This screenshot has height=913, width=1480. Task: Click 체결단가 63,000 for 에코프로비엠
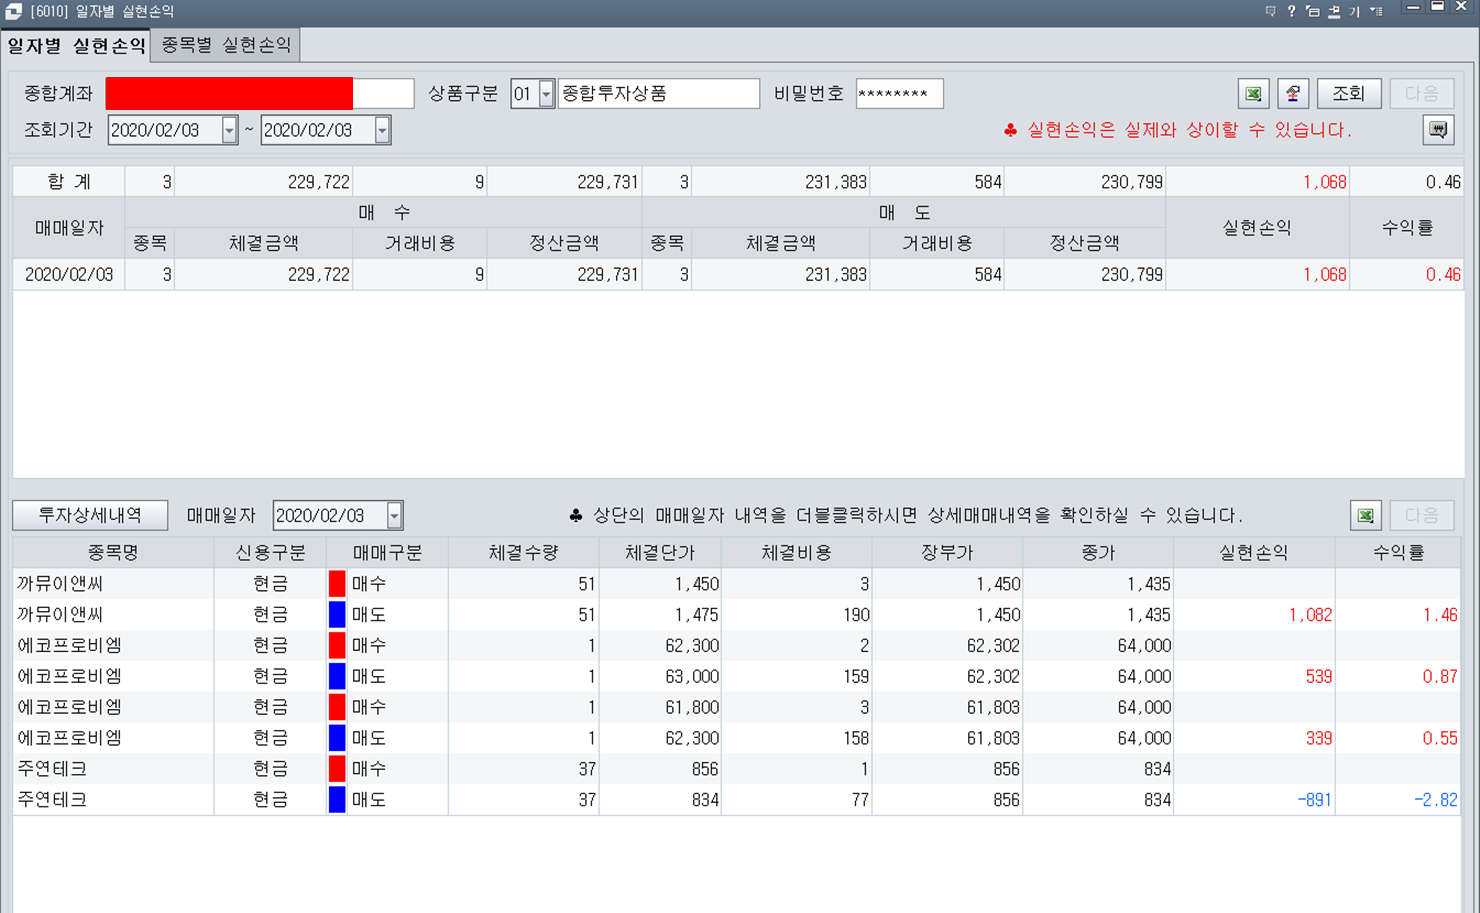coord(692,677)
